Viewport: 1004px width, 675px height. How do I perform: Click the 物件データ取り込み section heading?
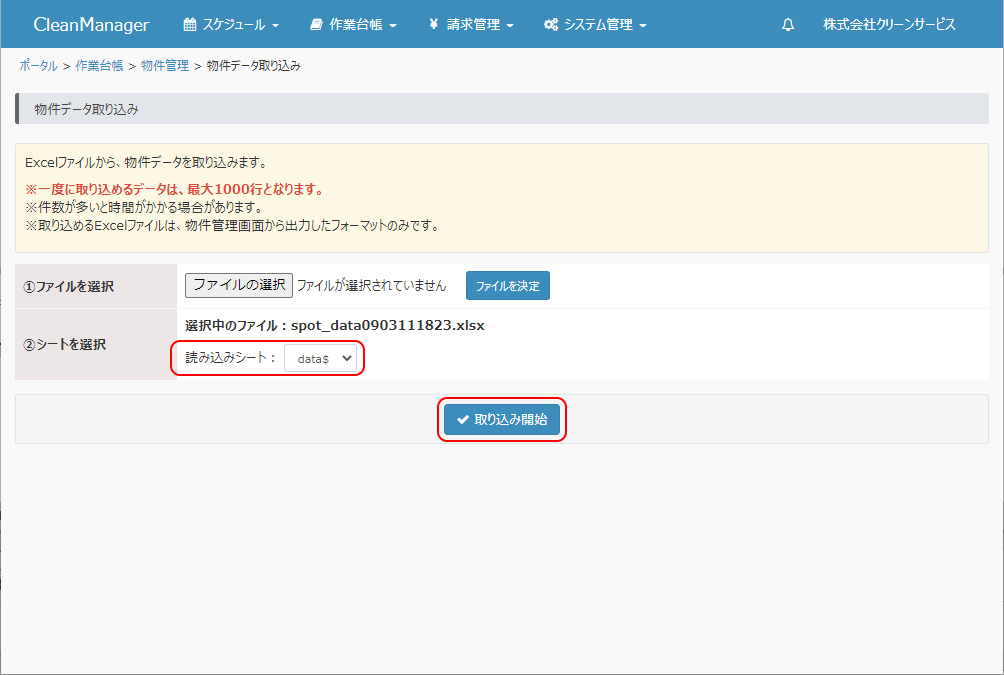[86, 109]
